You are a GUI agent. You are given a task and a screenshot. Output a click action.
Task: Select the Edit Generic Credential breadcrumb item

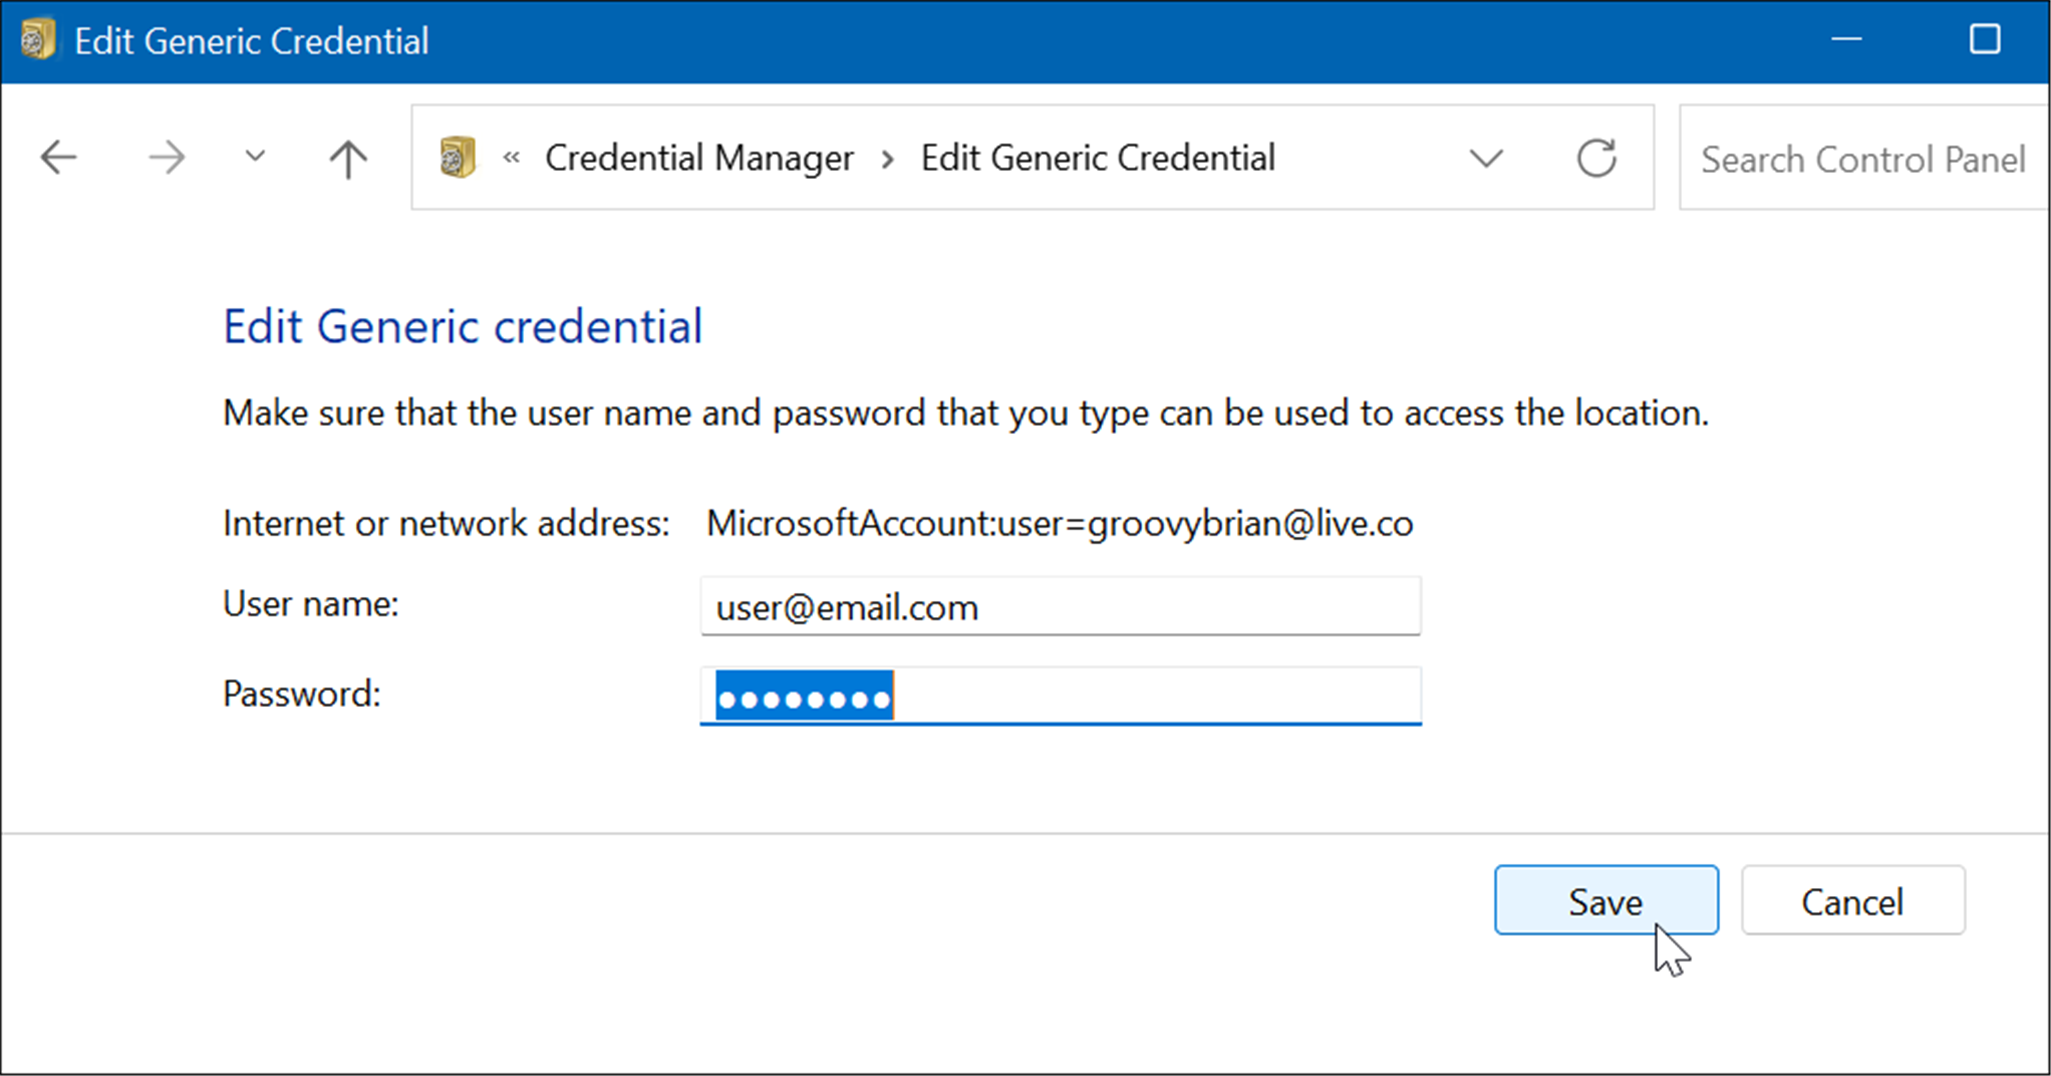coord(1098,157)
